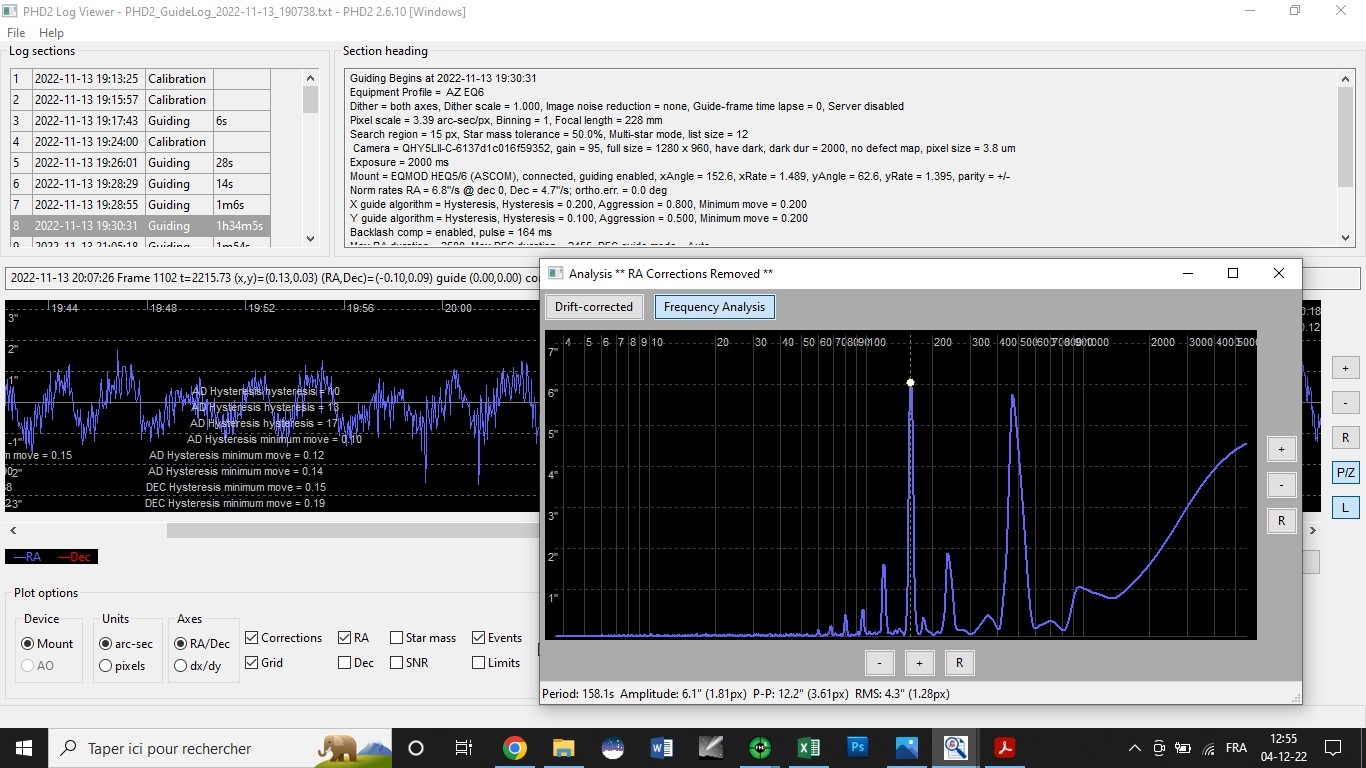Select log section 6 Guiding 14s

pyautogui.click(x=140, y=184)
